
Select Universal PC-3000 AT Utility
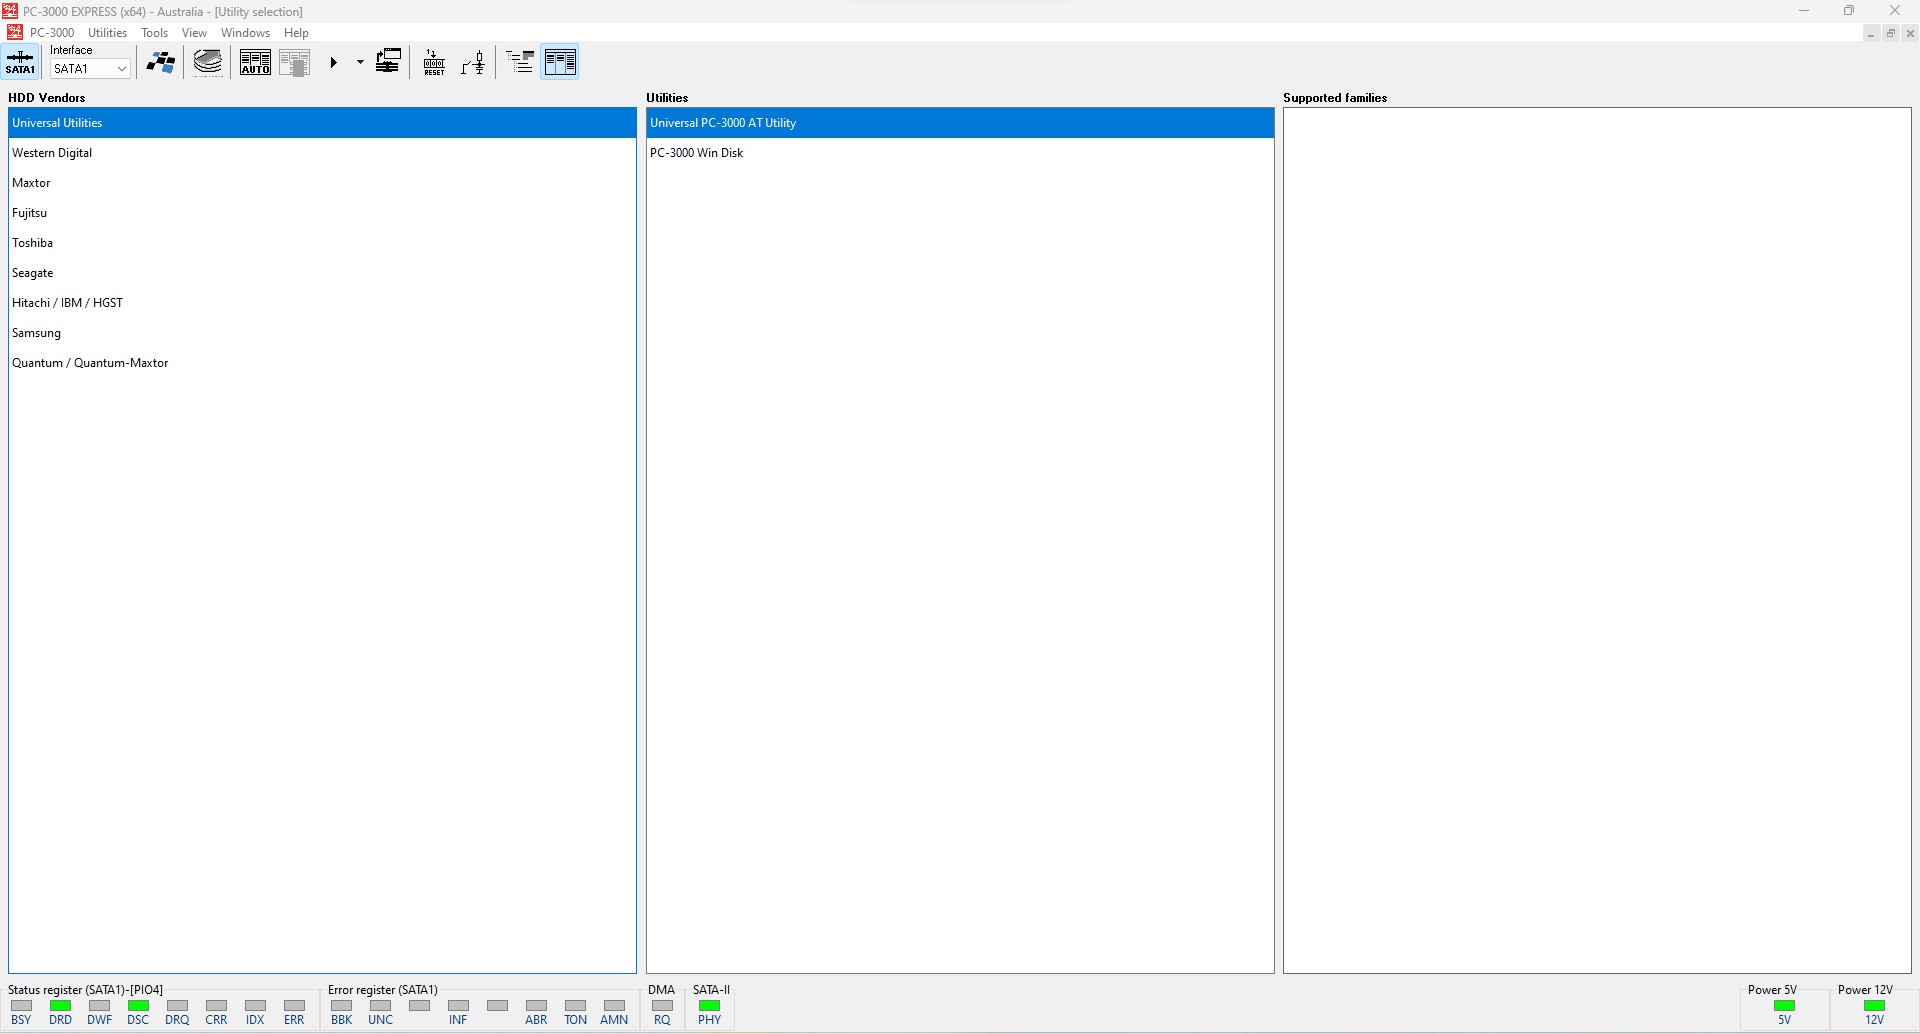(723, 123)
